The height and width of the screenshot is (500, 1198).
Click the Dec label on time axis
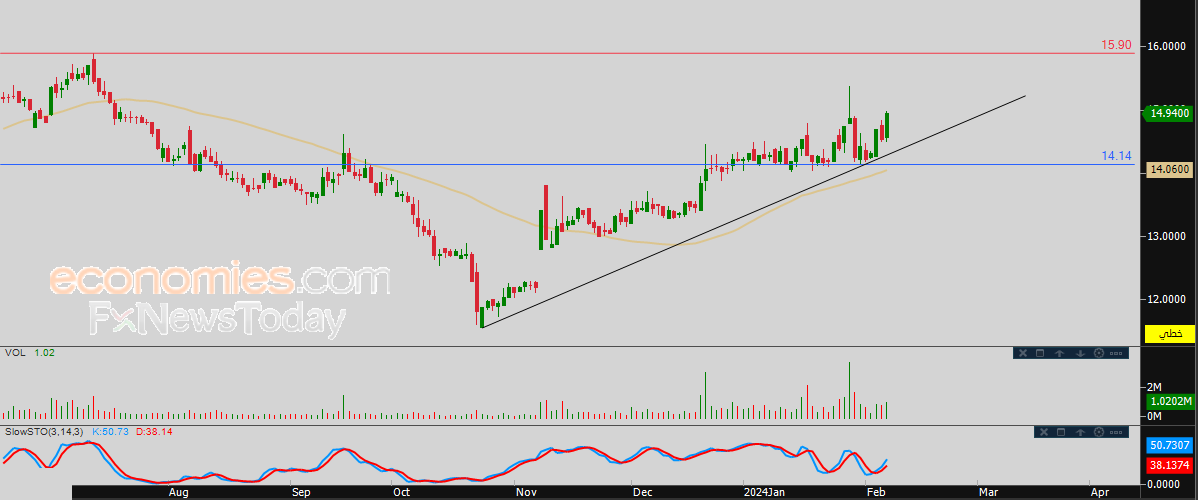tap(643, 492)
